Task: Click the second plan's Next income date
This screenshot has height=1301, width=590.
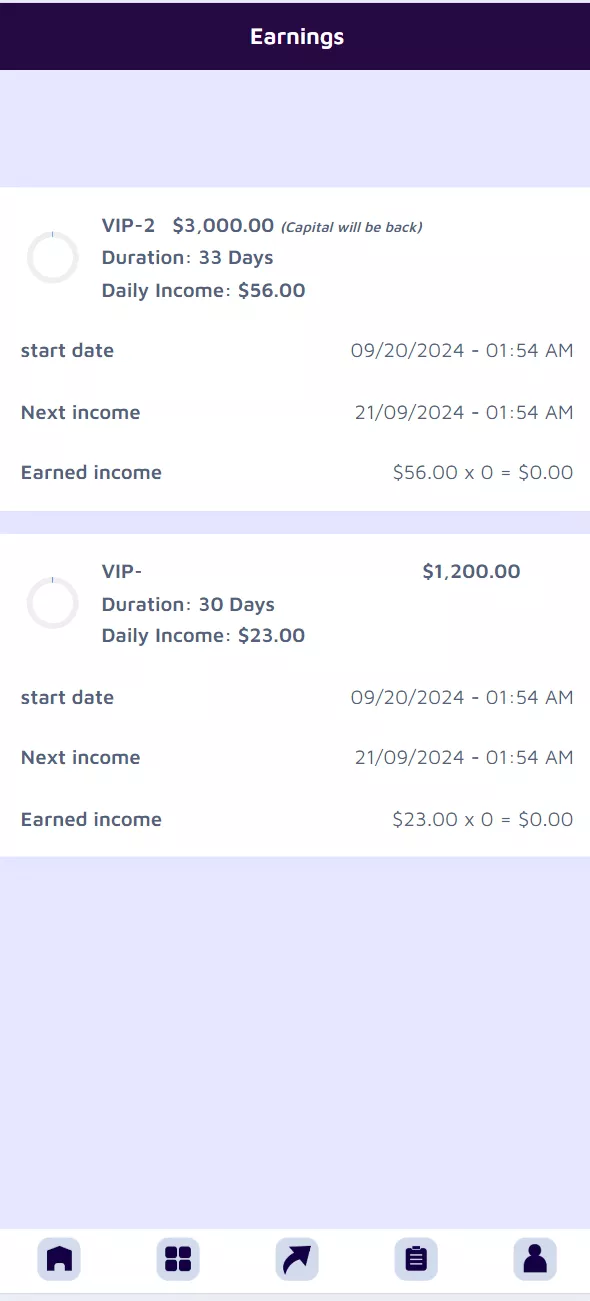Action: coord(464,758)
